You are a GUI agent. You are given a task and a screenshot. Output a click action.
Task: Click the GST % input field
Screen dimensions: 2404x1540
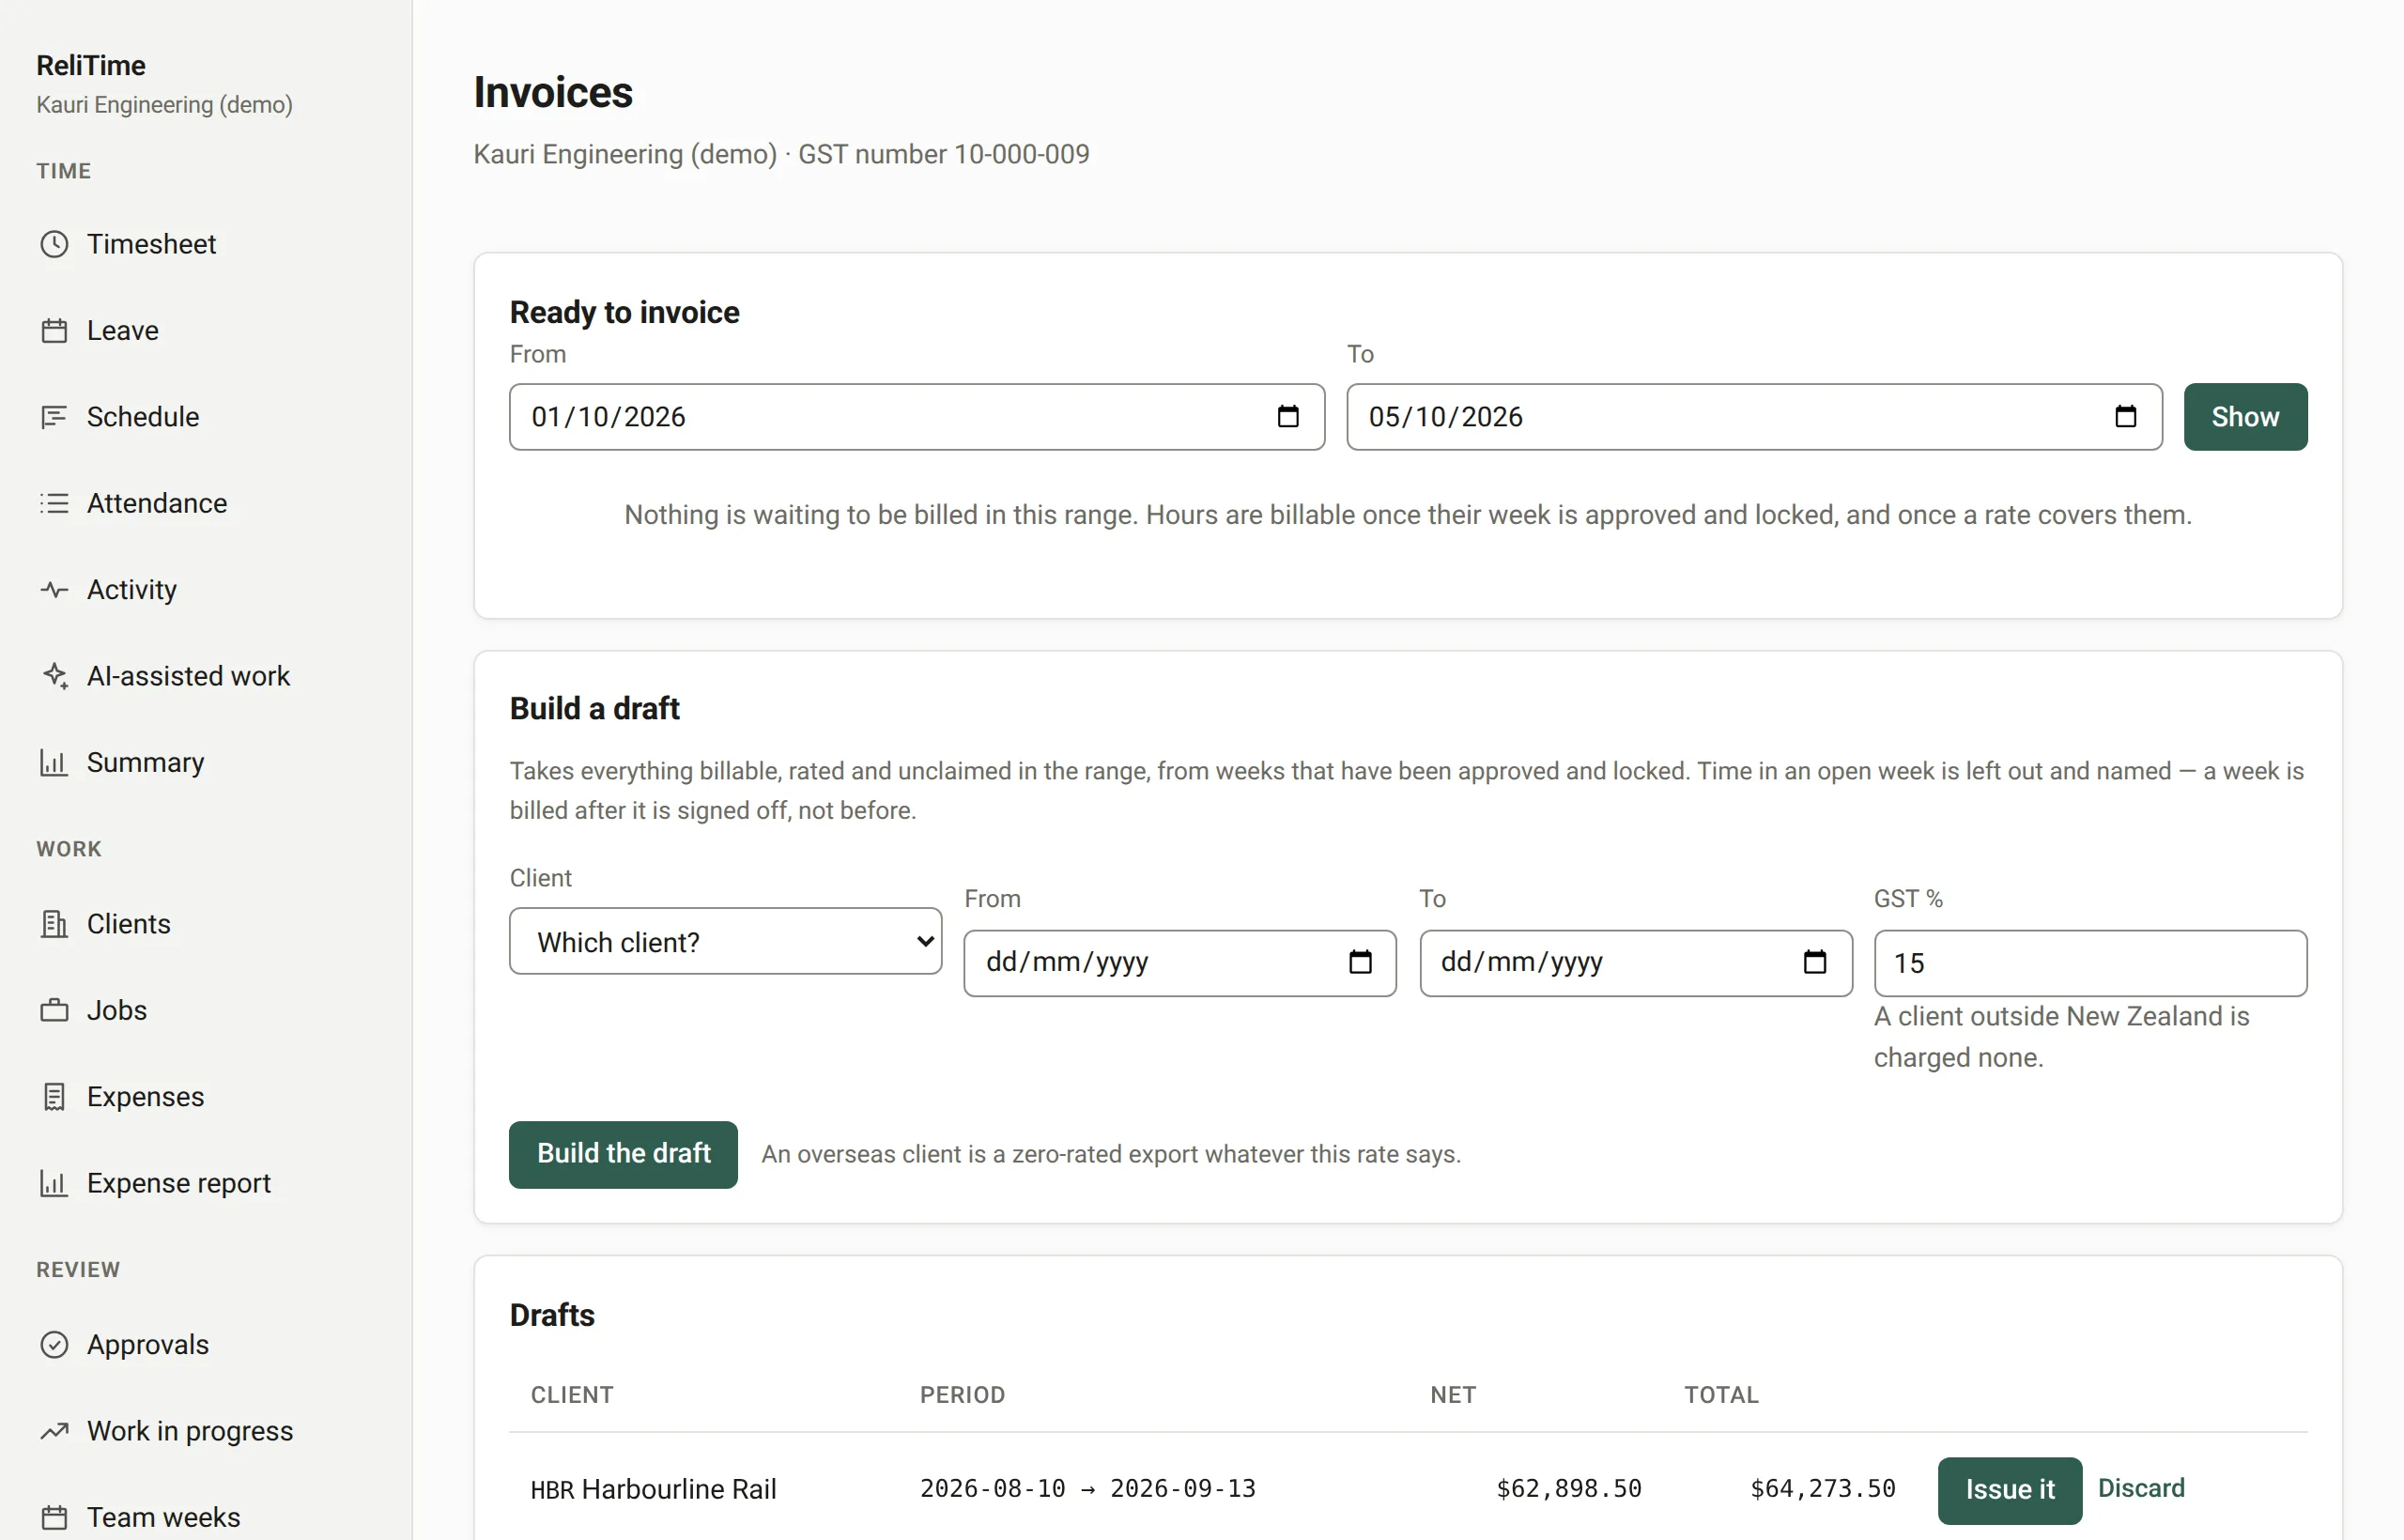(x=2091, y=963)
